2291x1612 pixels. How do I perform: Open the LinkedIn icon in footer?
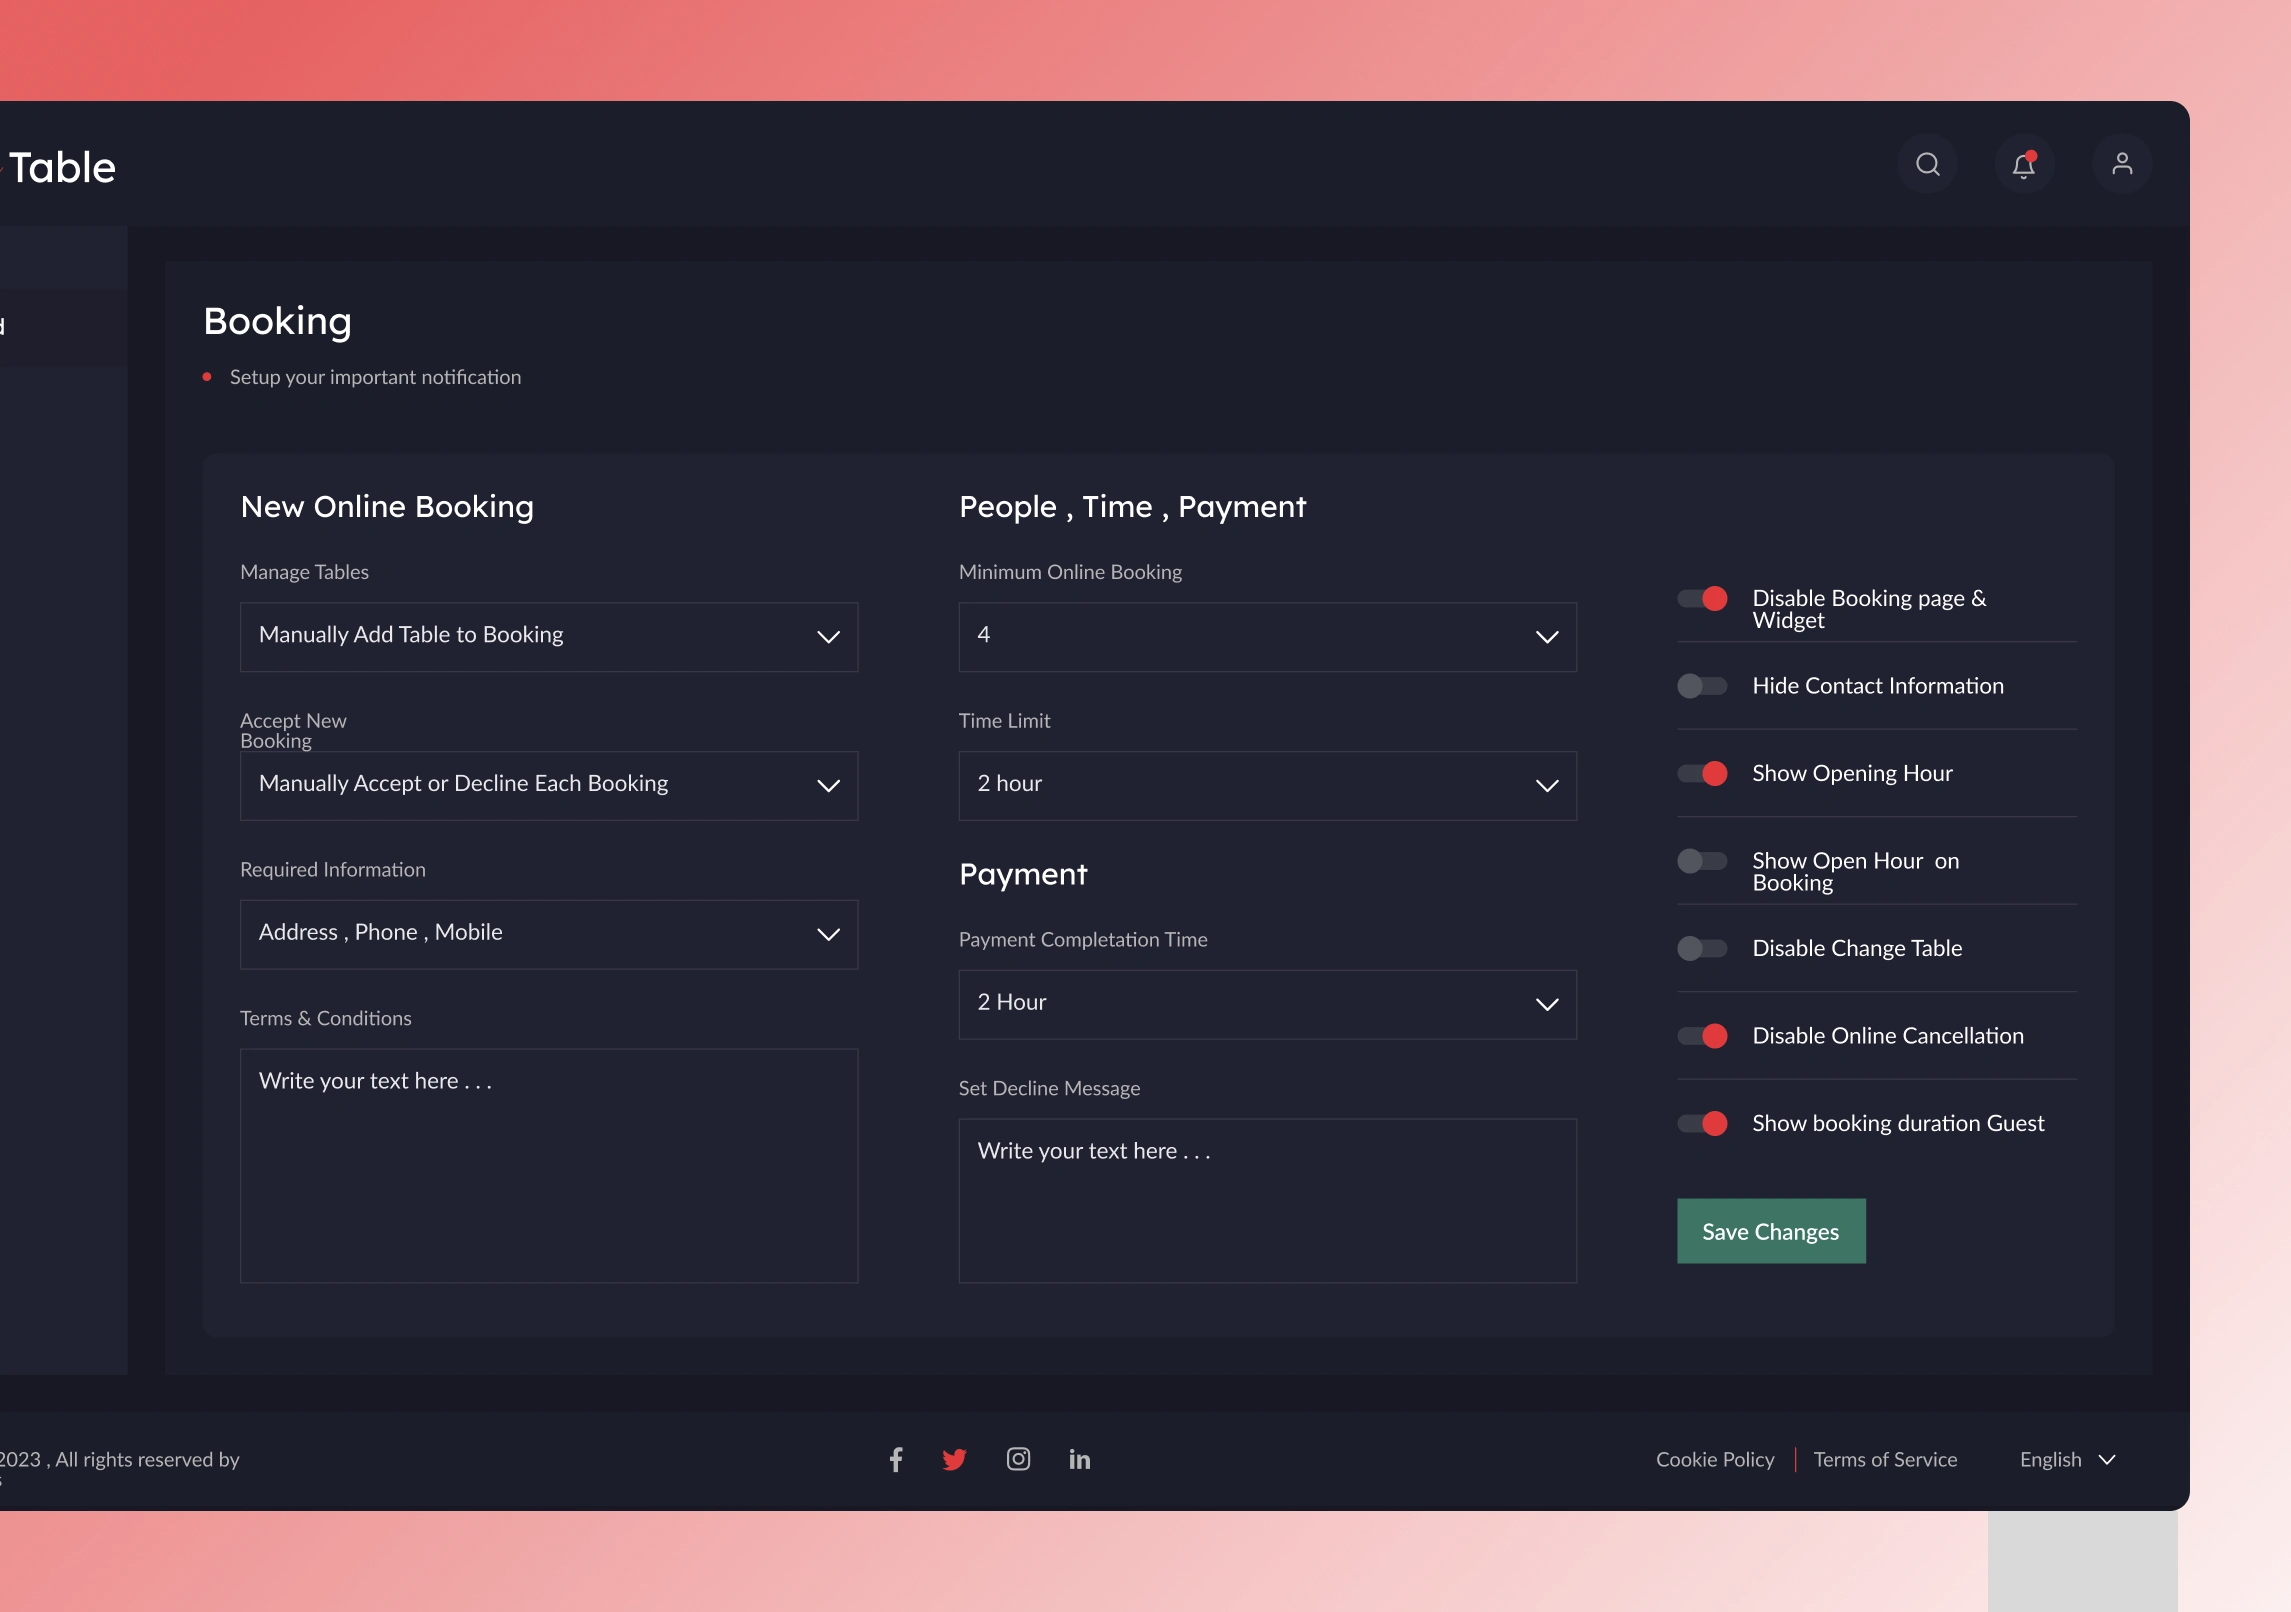(x=1079, y=1459)
